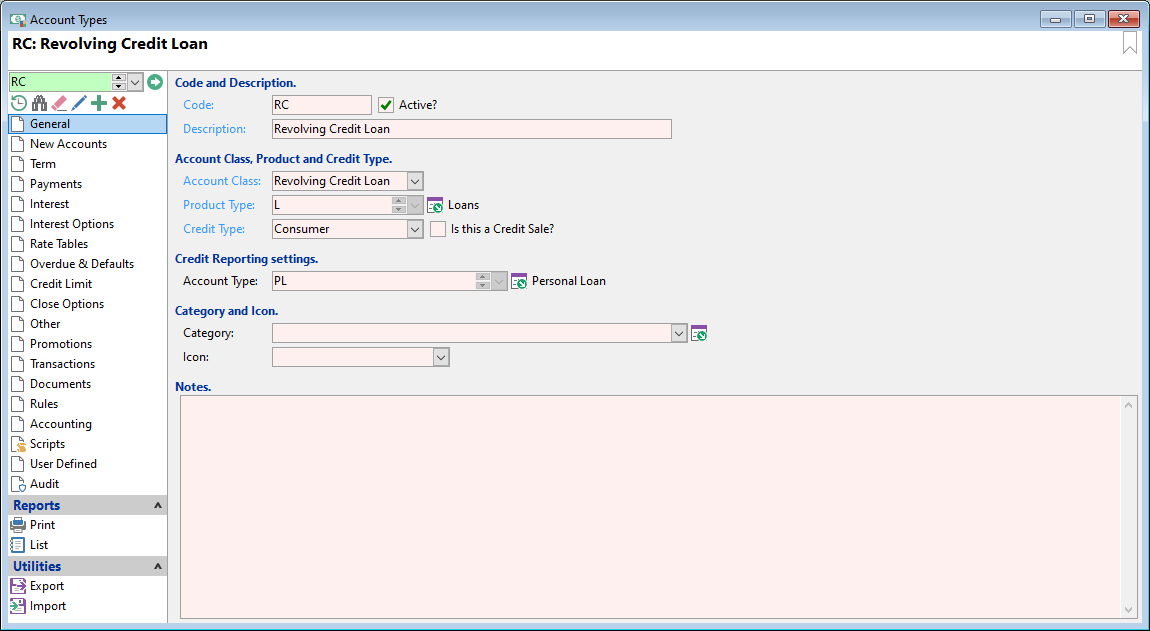
Task: Open the Product Type dropdown arrow
Action: click(x=415, y=205)
